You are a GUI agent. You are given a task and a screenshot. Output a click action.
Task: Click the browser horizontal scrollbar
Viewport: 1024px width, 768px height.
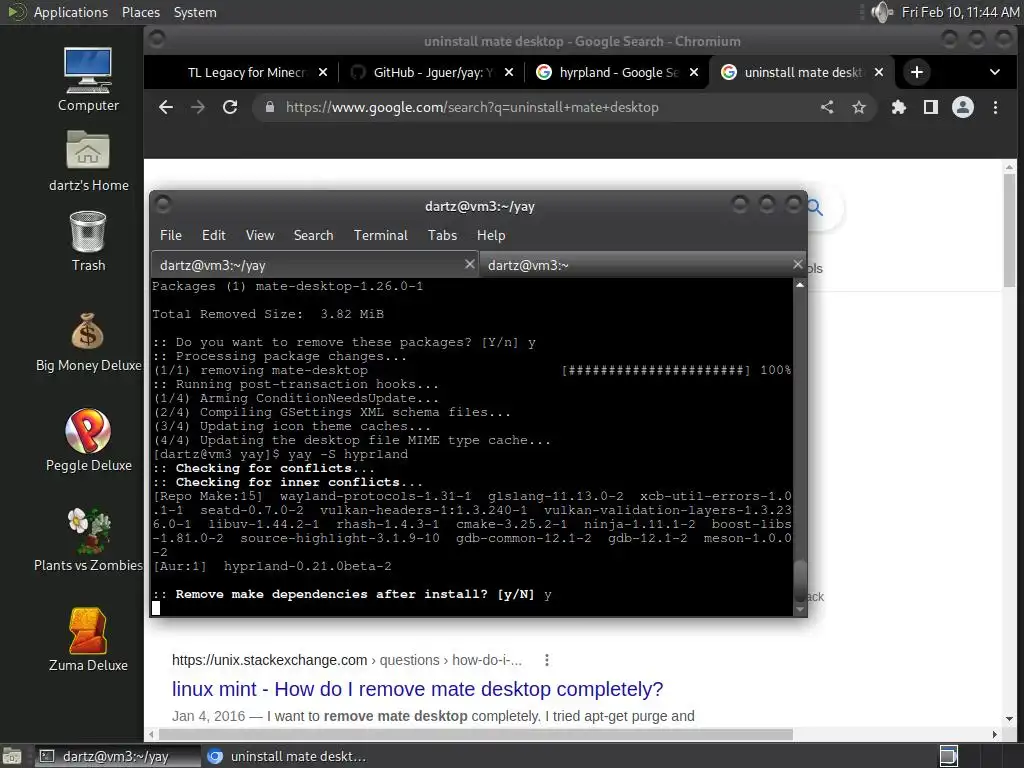(475, 734)
